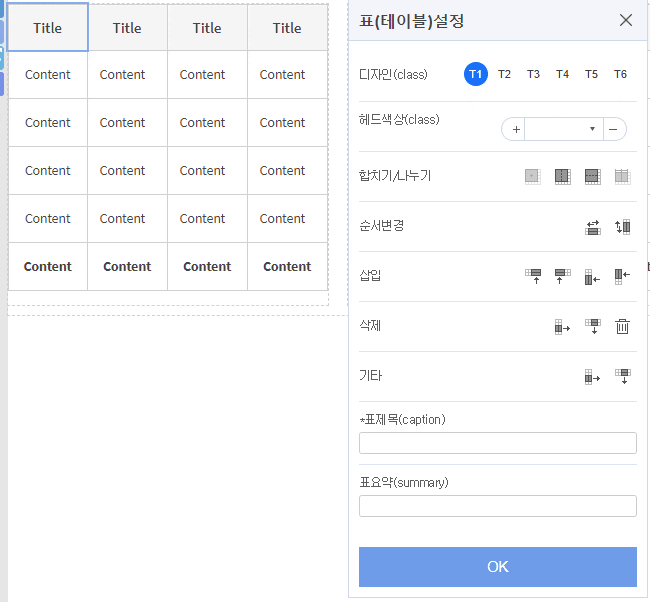Close the 표(테이블)설정 panel
The image size is (650, 602).
tap(626, 20)
